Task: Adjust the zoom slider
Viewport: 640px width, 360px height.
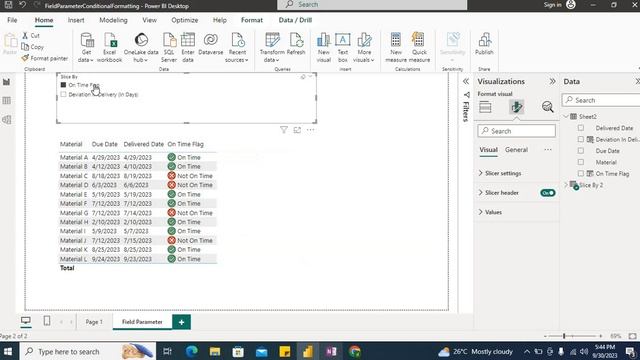Action: tap(564, 336)
